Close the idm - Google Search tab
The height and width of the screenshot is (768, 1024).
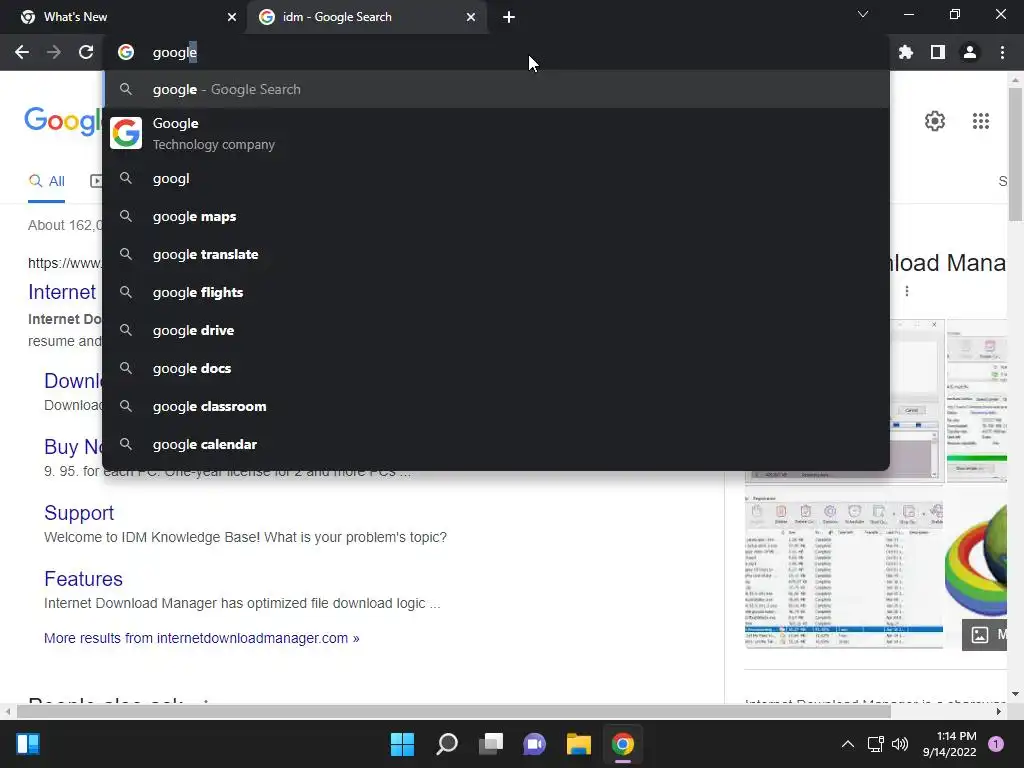pos(471,17)
